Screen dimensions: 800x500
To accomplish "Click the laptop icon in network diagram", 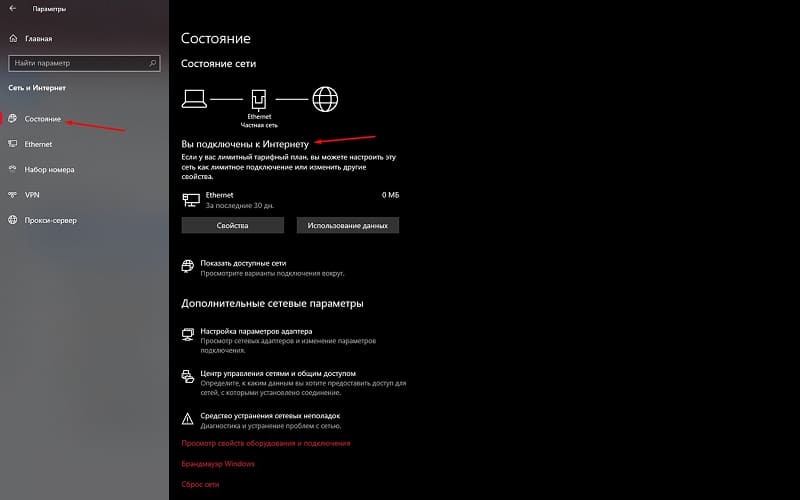I will (x=194, y=99).
